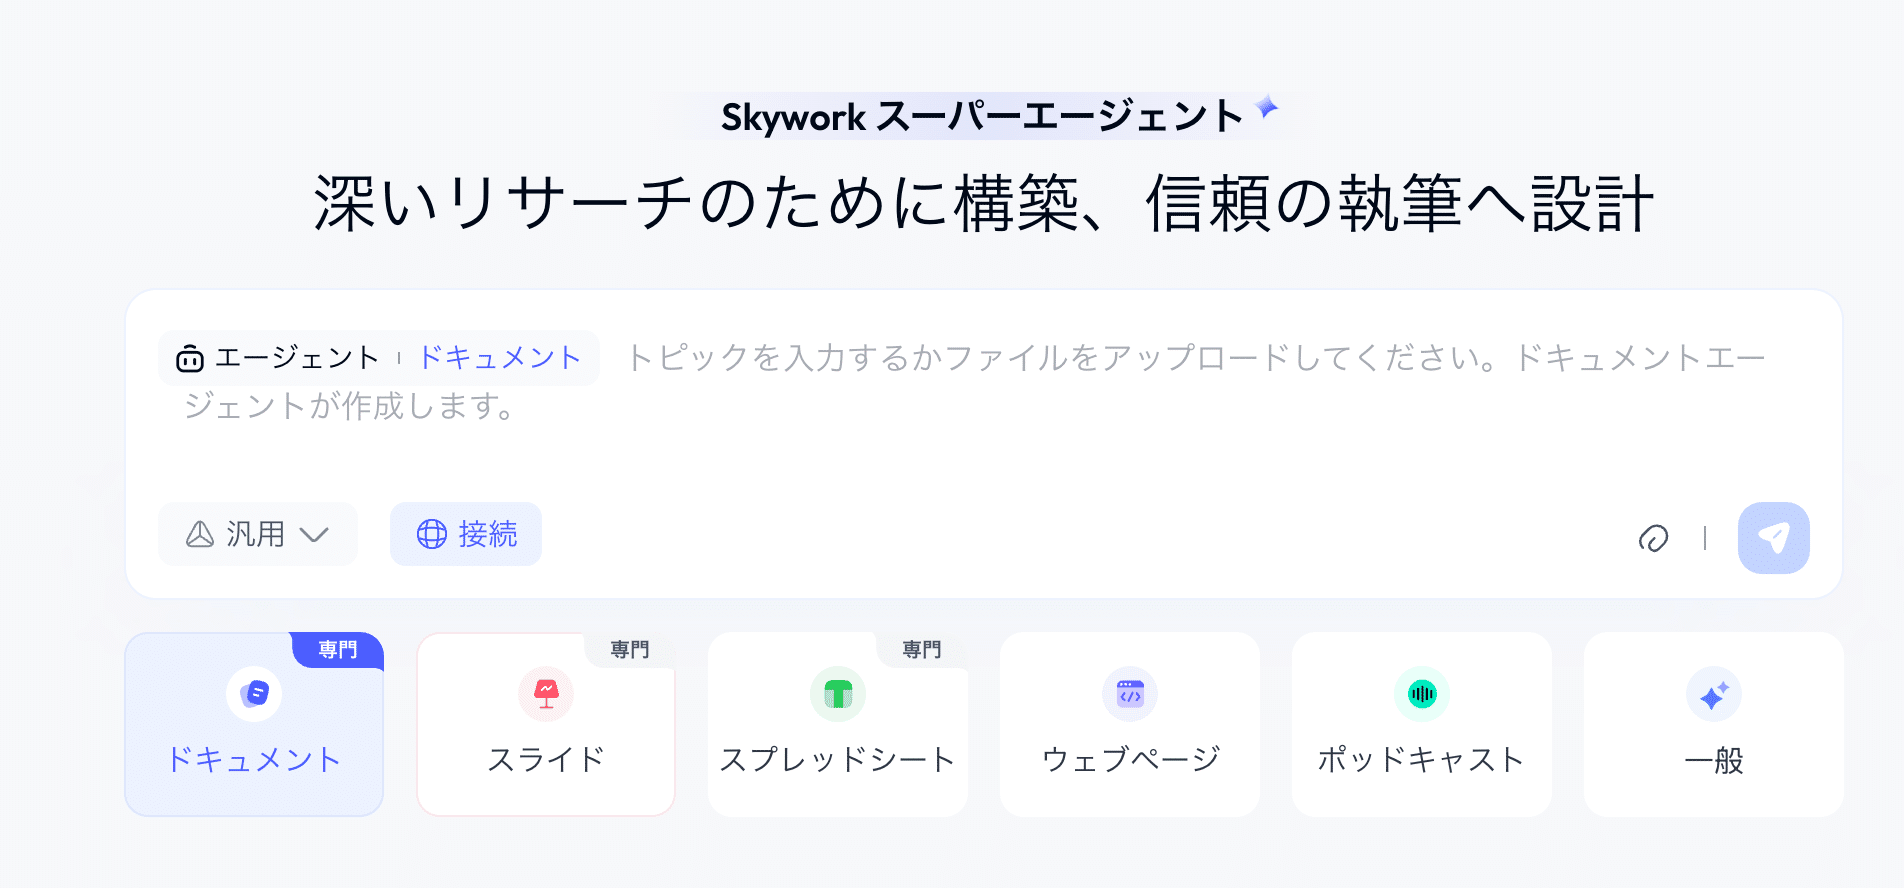Click the Podcast waveform icon
Screen dimensions: 1904x888
1422,693
